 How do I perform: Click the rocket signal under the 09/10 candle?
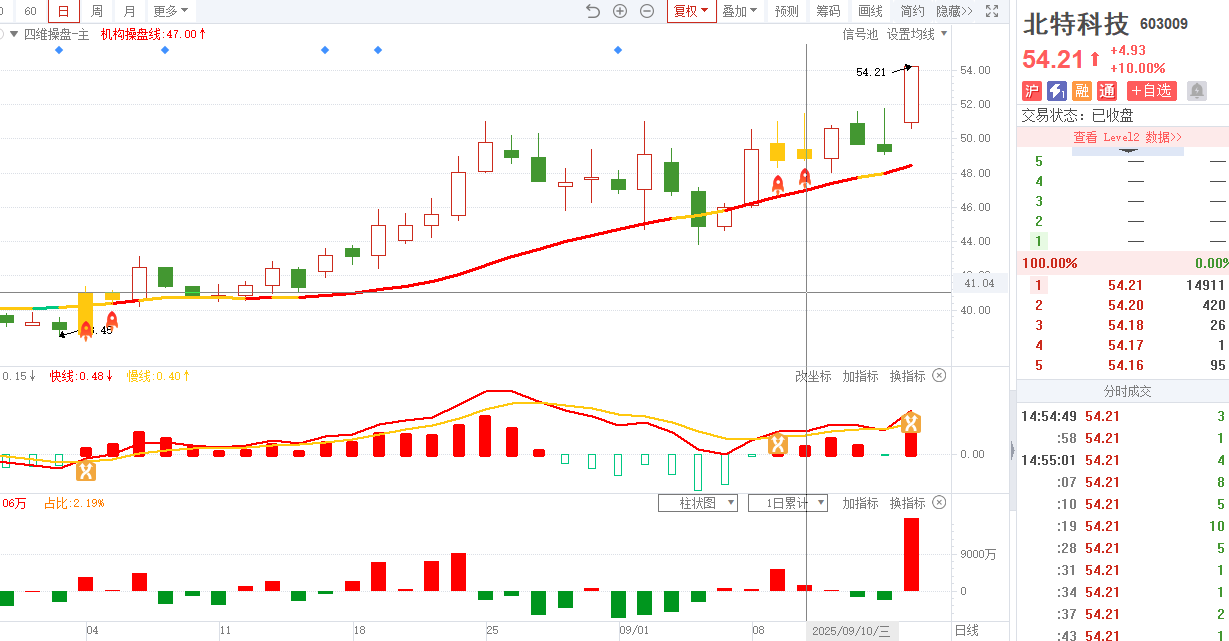tap(804, 178)
